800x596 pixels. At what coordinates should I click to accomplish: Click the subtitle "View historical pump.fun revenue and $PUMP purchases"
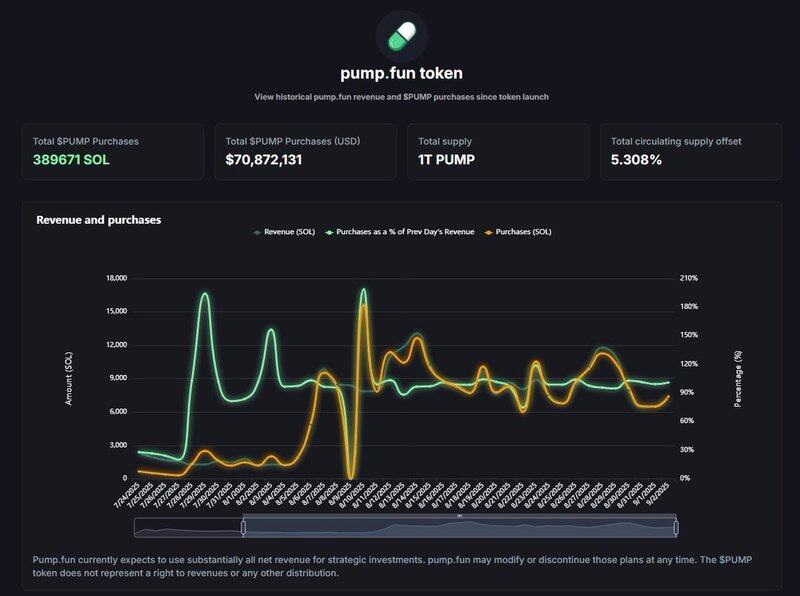(402, 97)
